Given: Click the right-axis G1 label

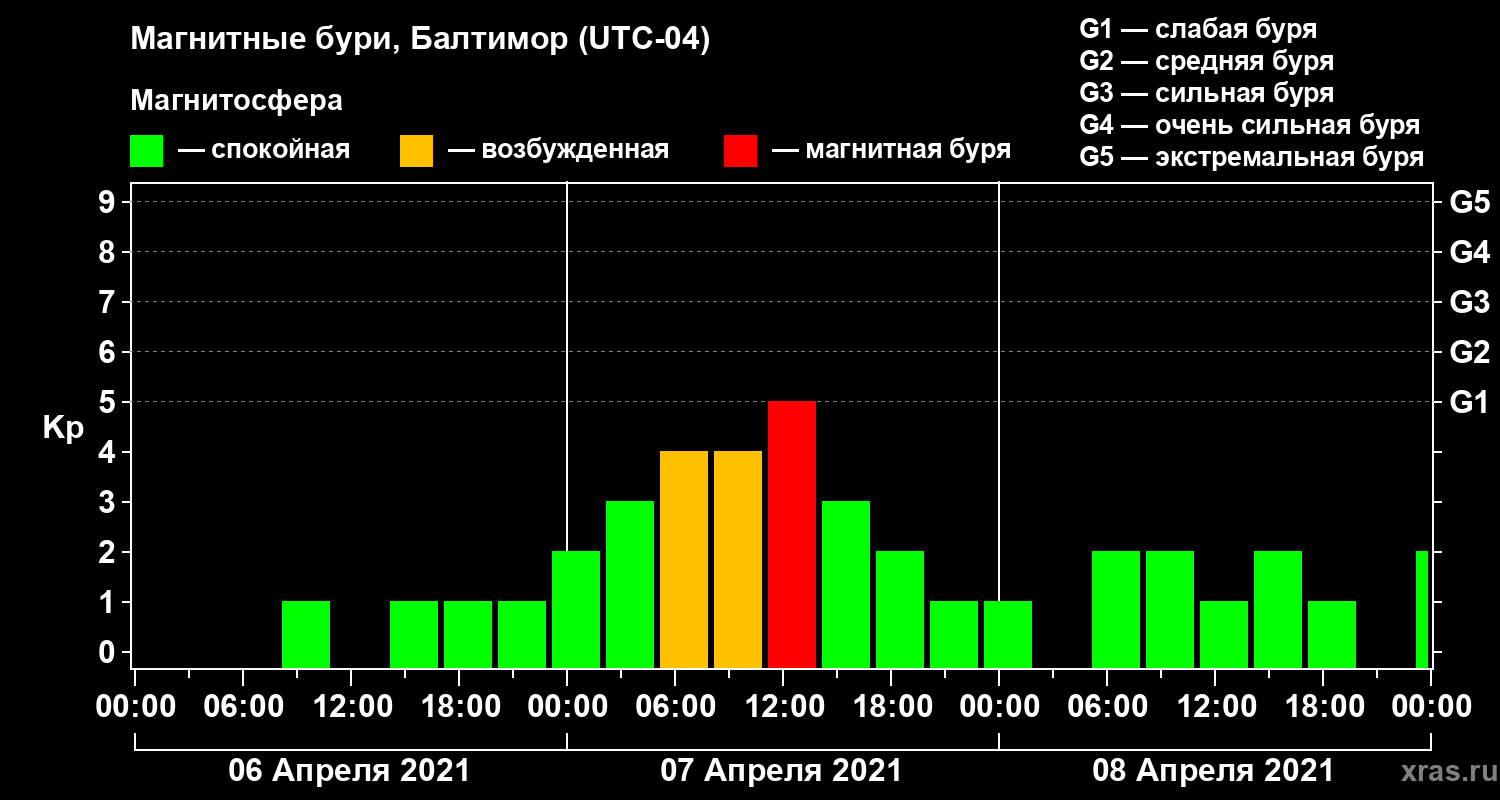Looking at the screenshot, I should click(x=1469, y=402).
